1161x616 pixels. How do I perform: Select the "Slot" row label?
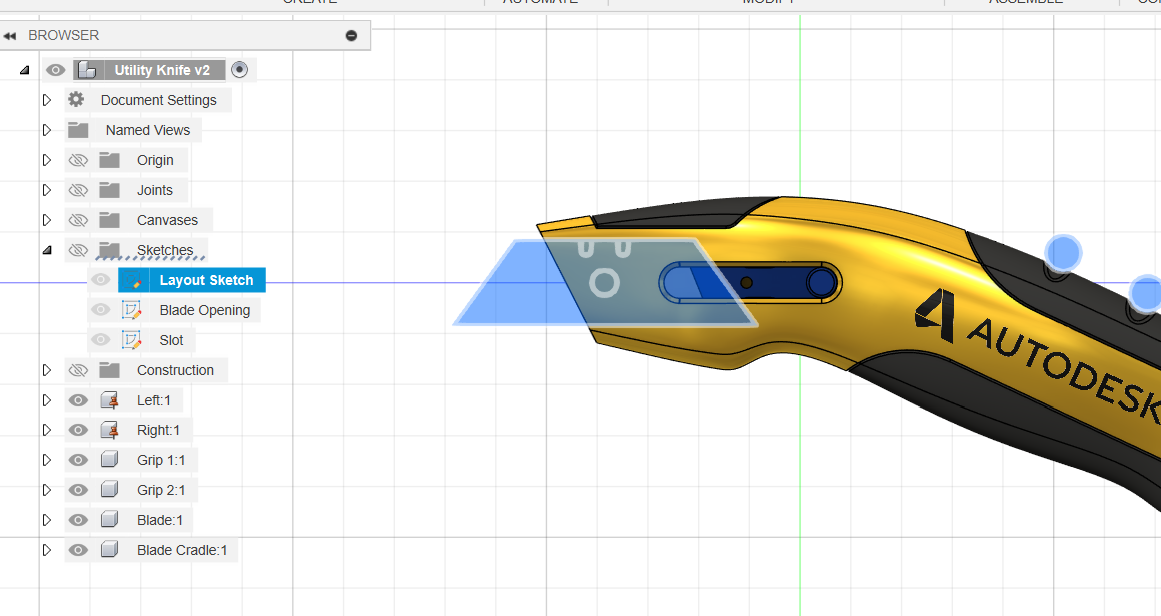click(x=171, y=340)
